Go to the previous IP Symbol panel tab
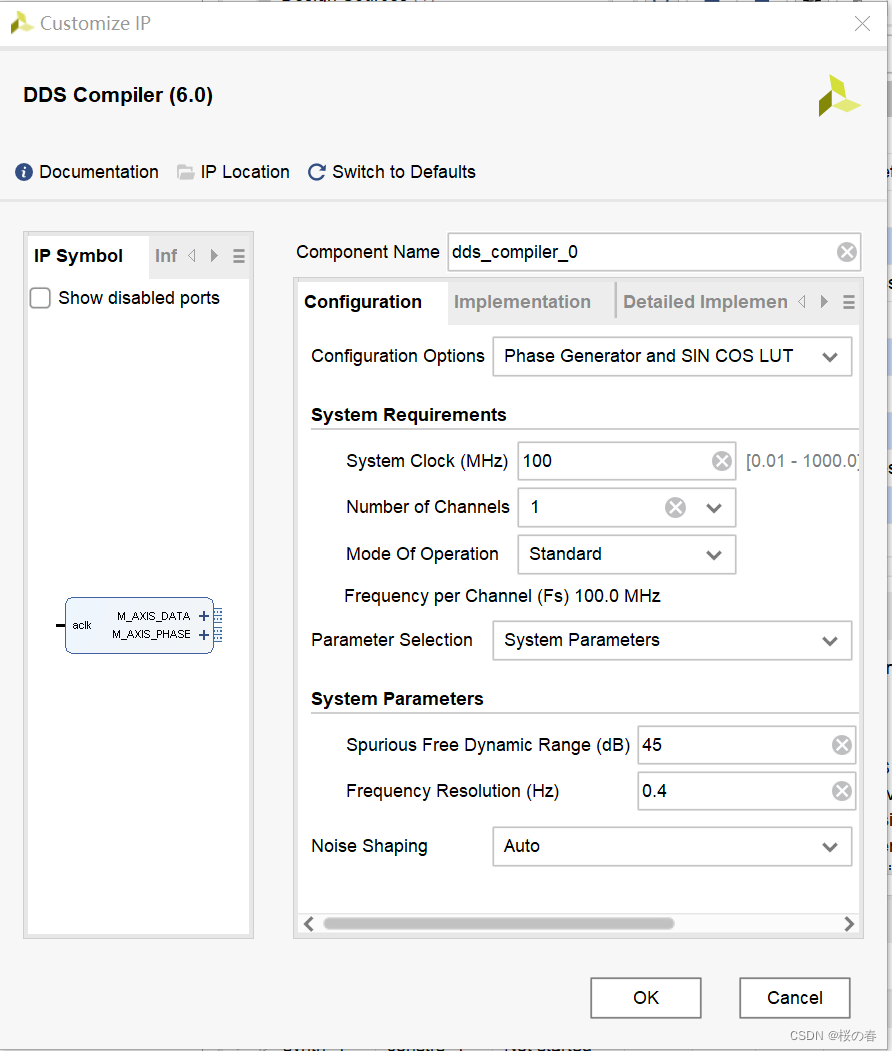The image size is (892, 1051). 192,255
